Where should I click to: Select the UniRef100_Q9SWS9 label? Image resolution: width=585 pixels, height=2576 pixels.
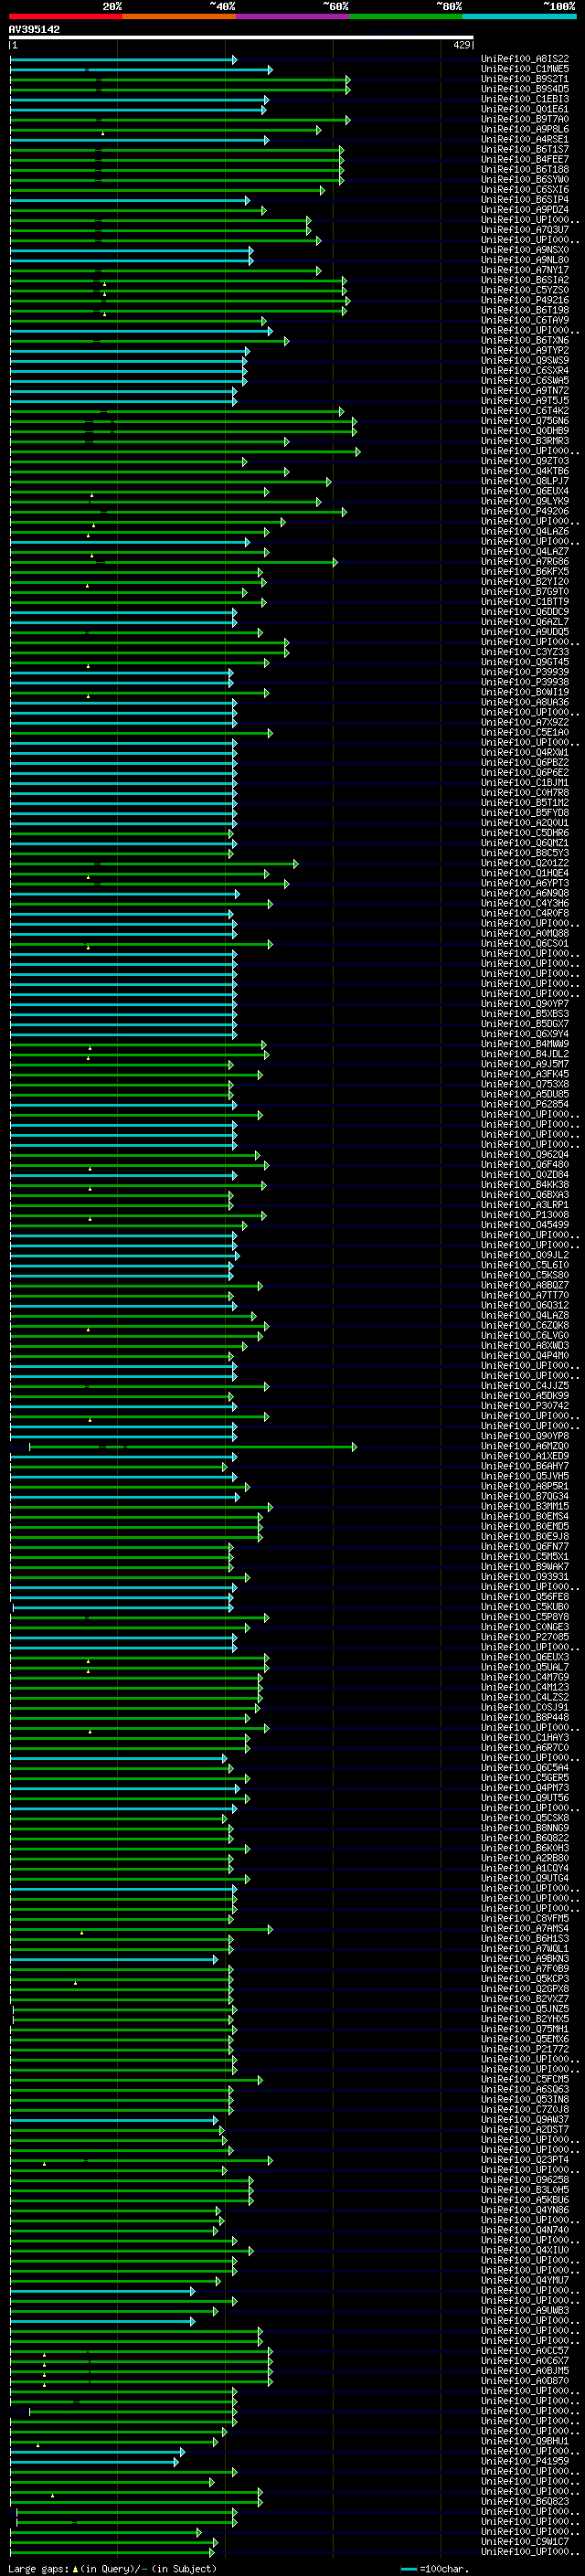pyautogui.click(x=525, y=360)
